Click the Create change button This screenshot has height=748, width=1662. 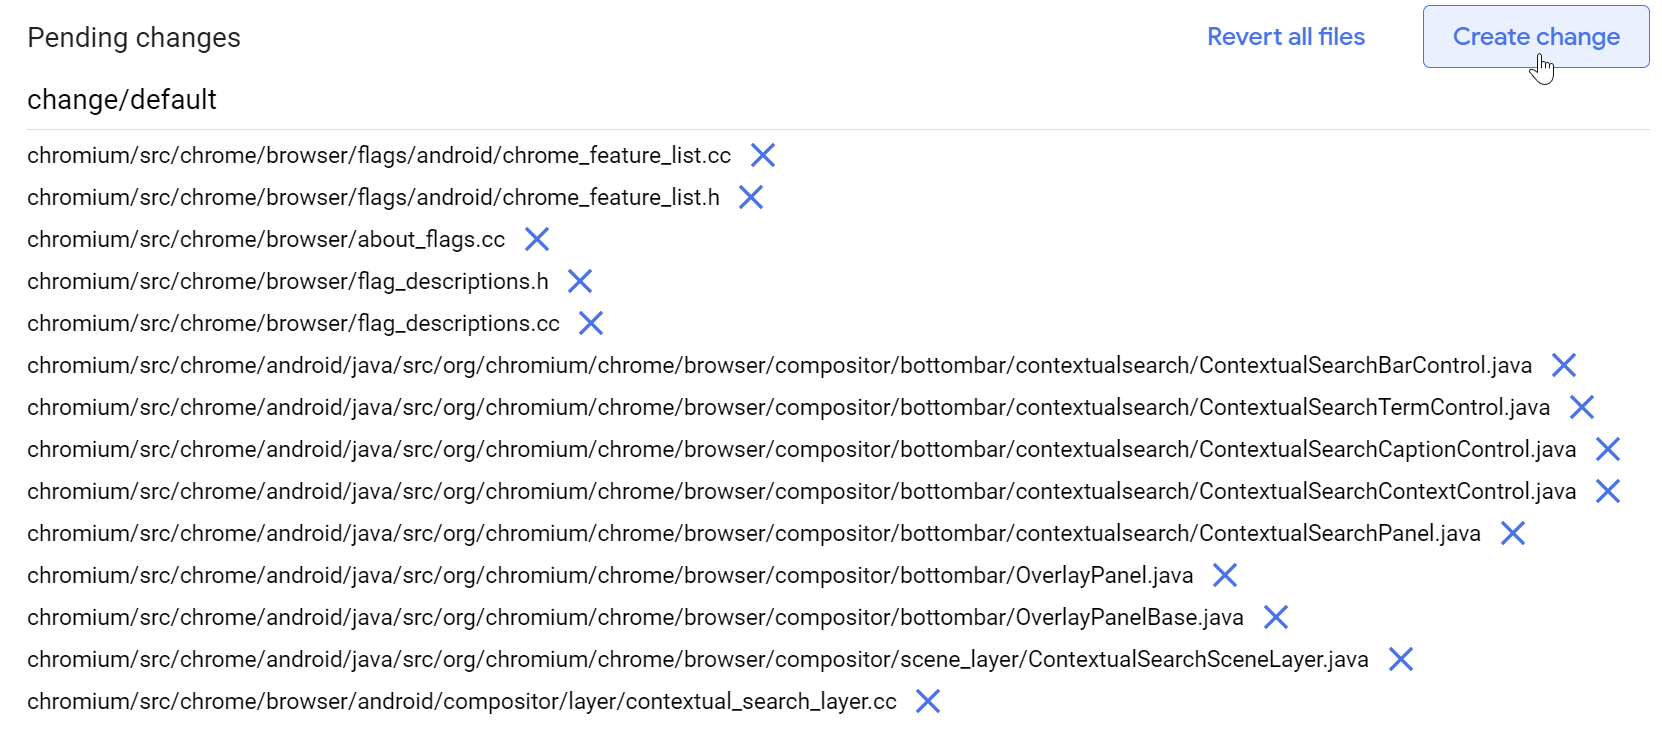pos(1535,37)
